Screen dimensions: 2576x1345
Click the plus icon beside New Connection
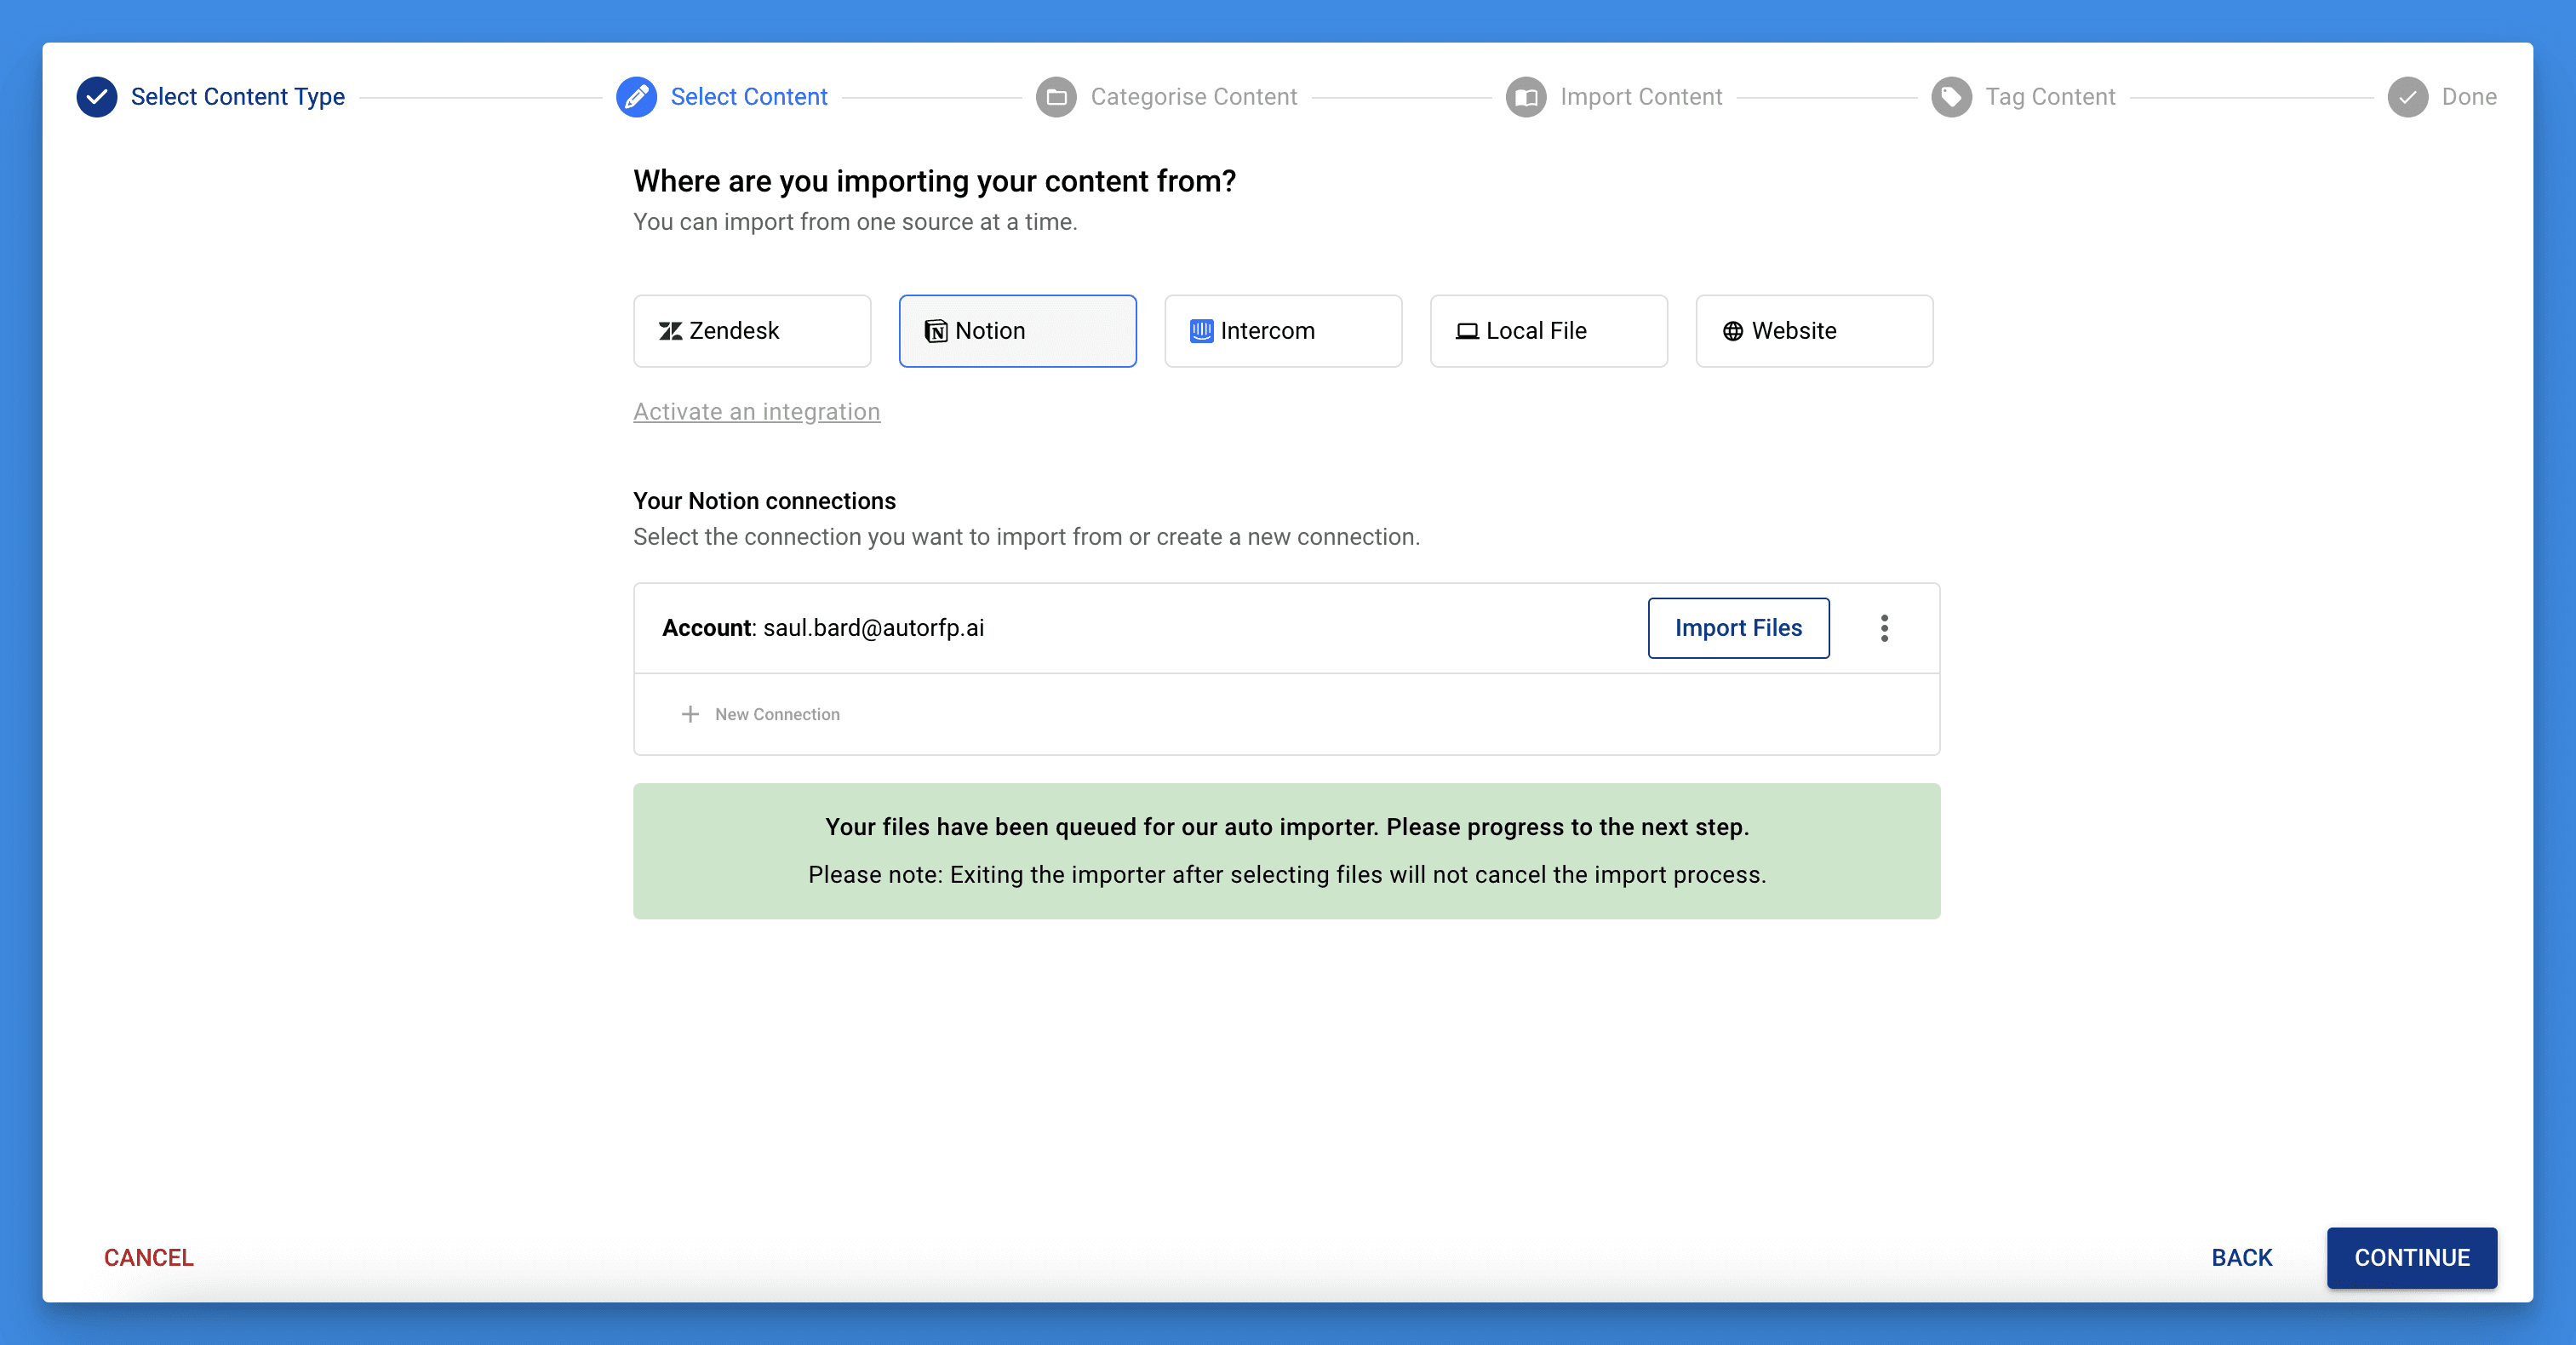[690, 714]
